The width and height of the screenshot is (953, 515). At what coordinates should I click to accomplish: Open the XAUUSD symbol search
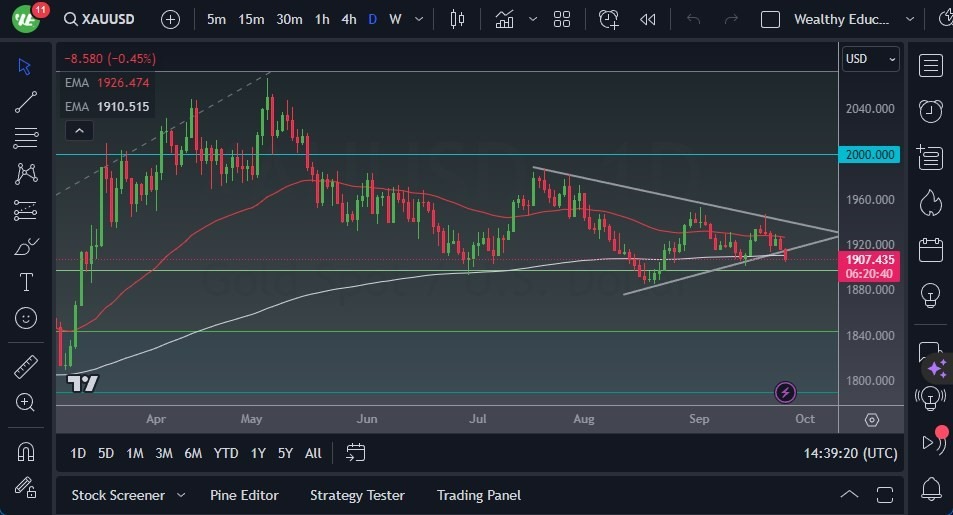click(x=99, y=19)
